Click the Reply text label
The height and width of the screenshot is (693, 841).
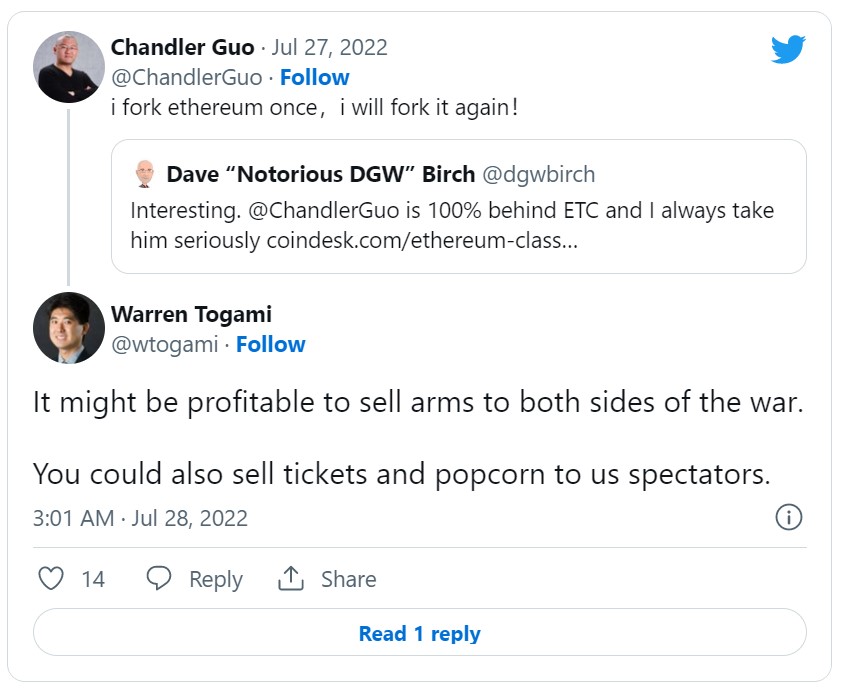pos(216,579)
